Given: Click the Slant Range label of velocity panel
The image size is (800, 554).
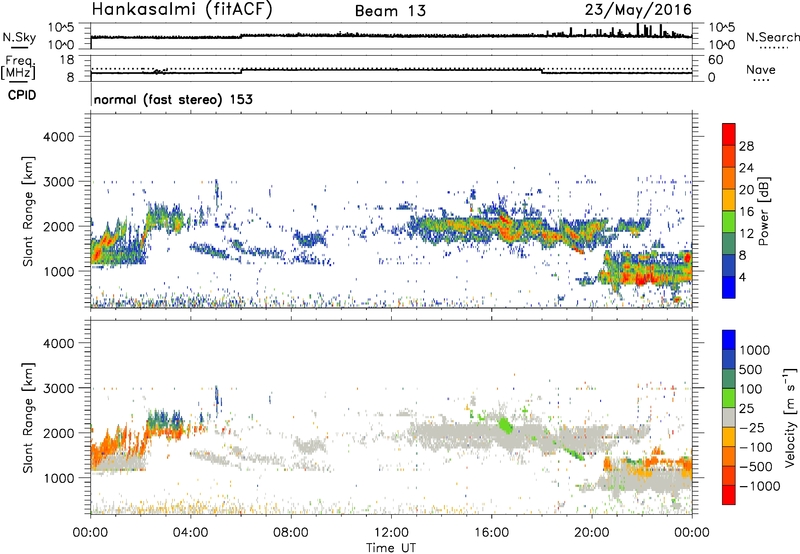Looking at the screenshot, I should pos(28,418).
